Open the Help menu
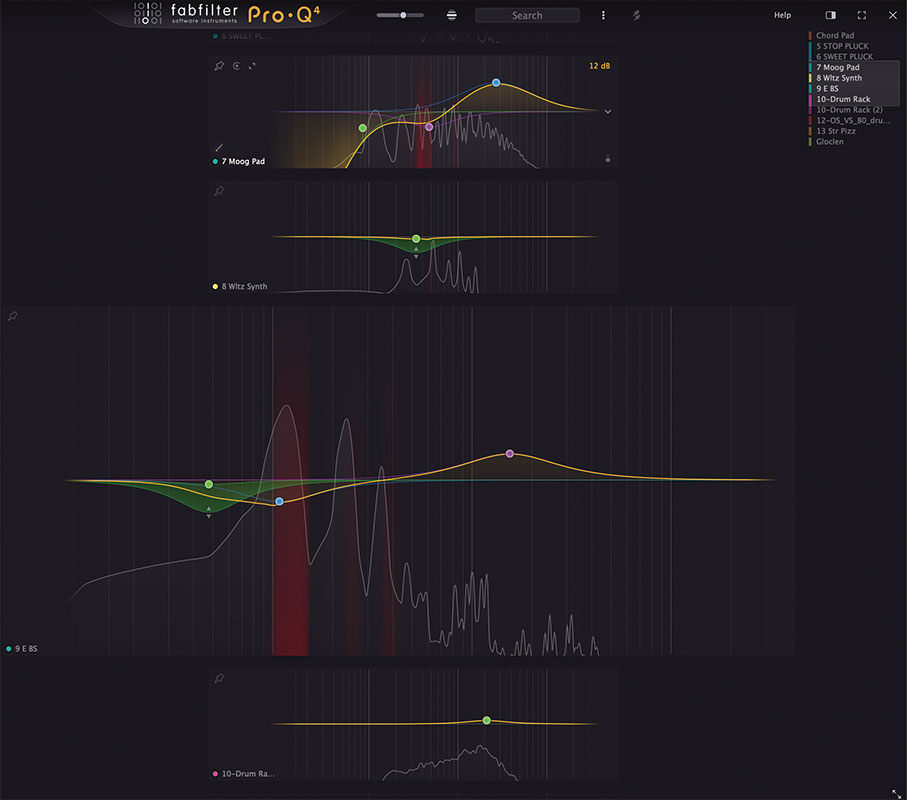The image size is (907, 800). tap(782, 15)
